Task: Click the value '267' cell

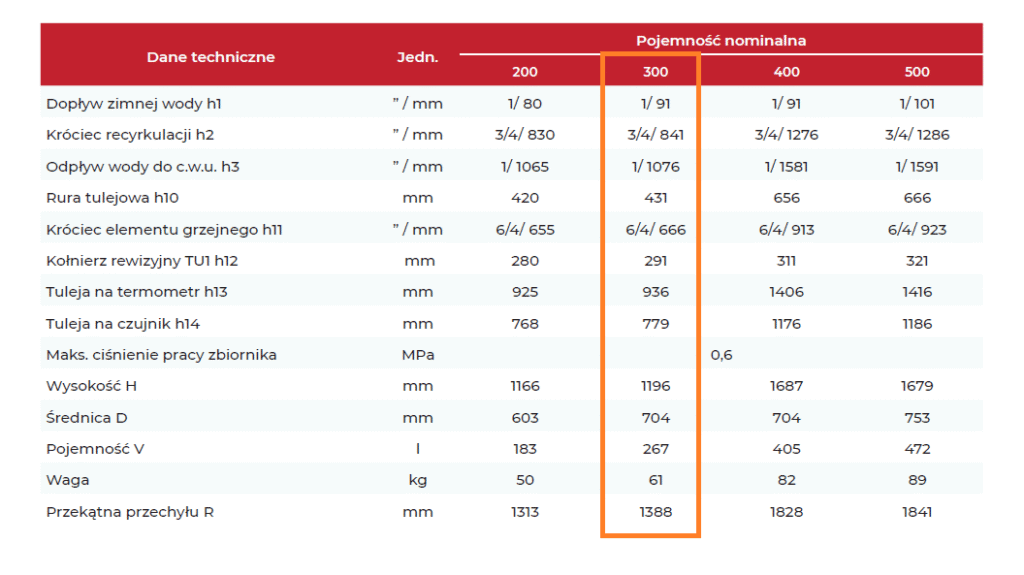Action: point(656,449)
